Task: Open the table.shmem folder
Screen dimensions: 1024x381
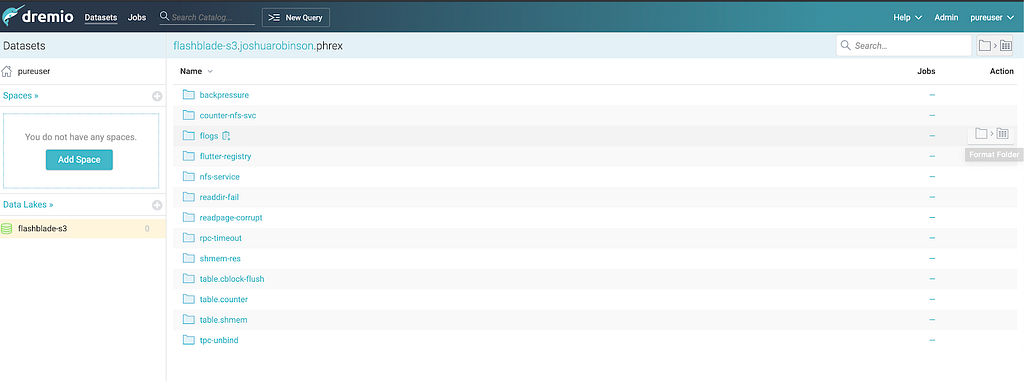Action: pyautogui.click(x=223, y=320)
